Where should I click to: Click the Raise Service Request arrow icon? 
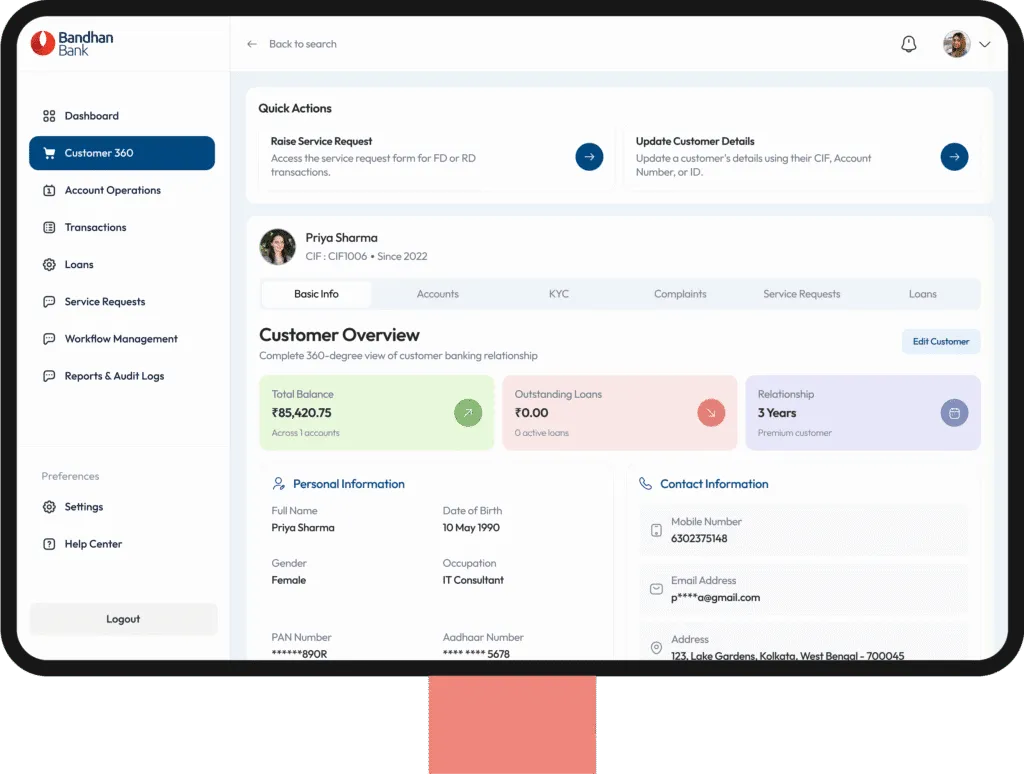tap(589, 157)
